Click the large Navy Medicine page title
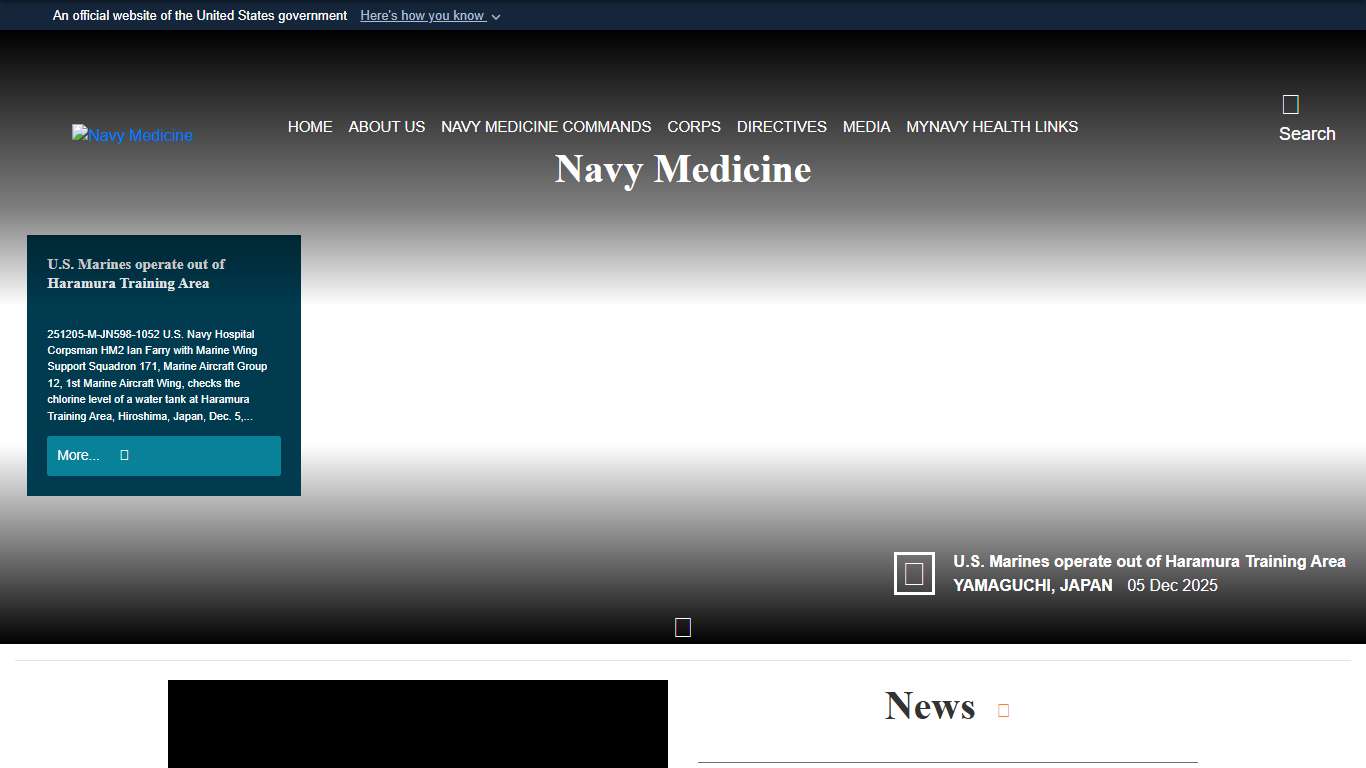The image size is (1366, 768). (x=682, y=169)
